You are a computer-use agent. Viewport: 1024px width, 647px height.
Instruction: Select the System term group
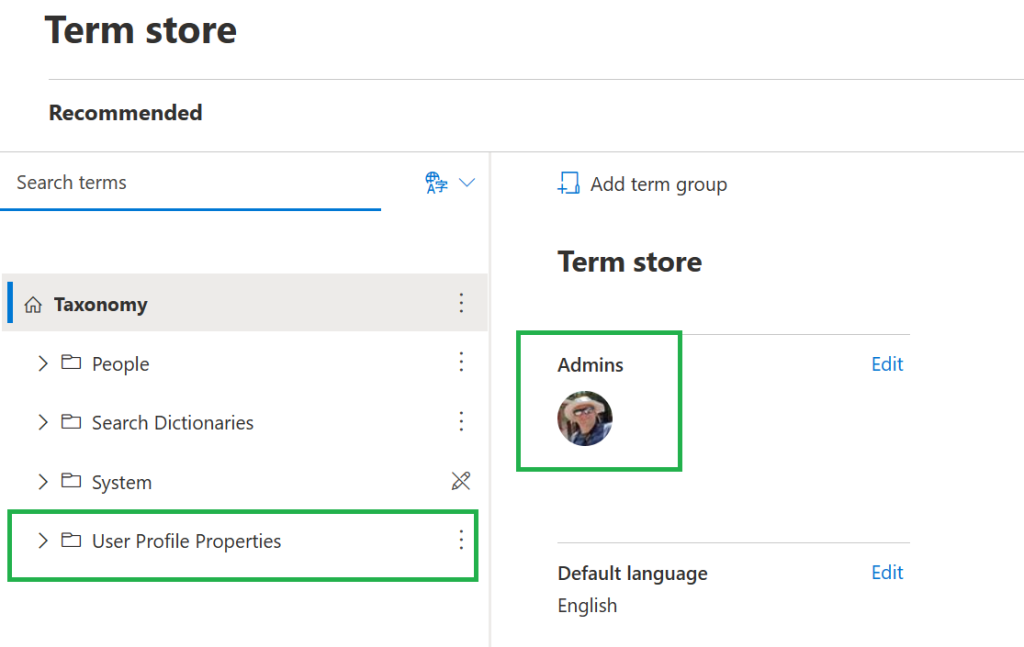click(x=121, y=482)
